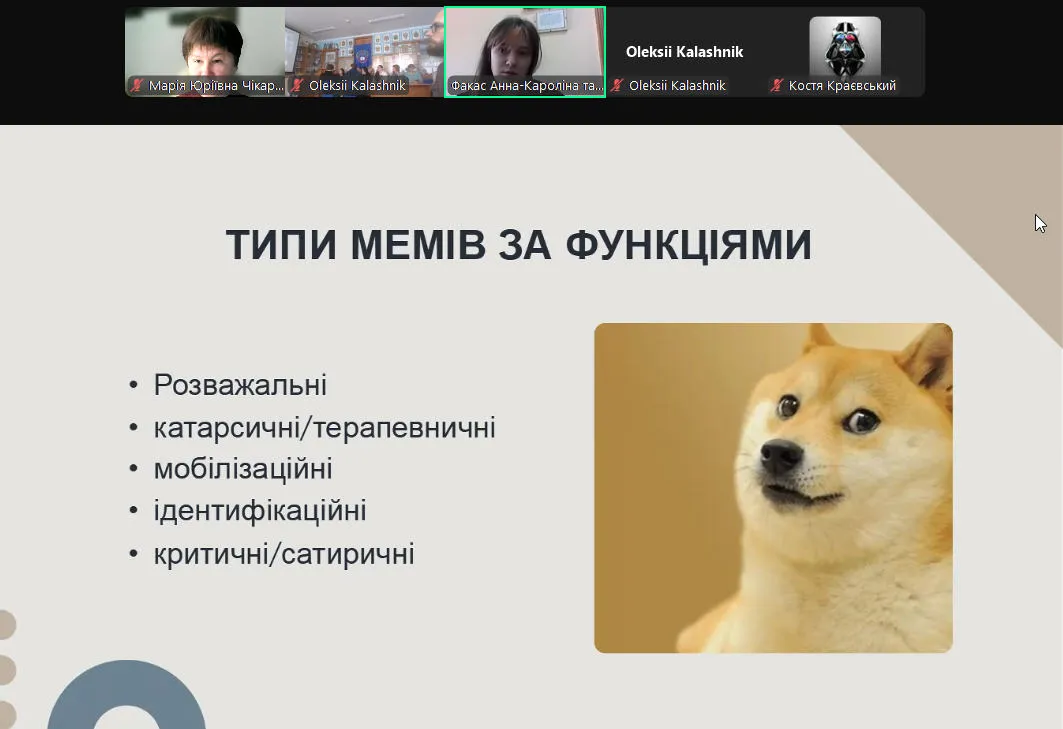Select Костя Краєвський participant thumbnail

coord(845,52)
